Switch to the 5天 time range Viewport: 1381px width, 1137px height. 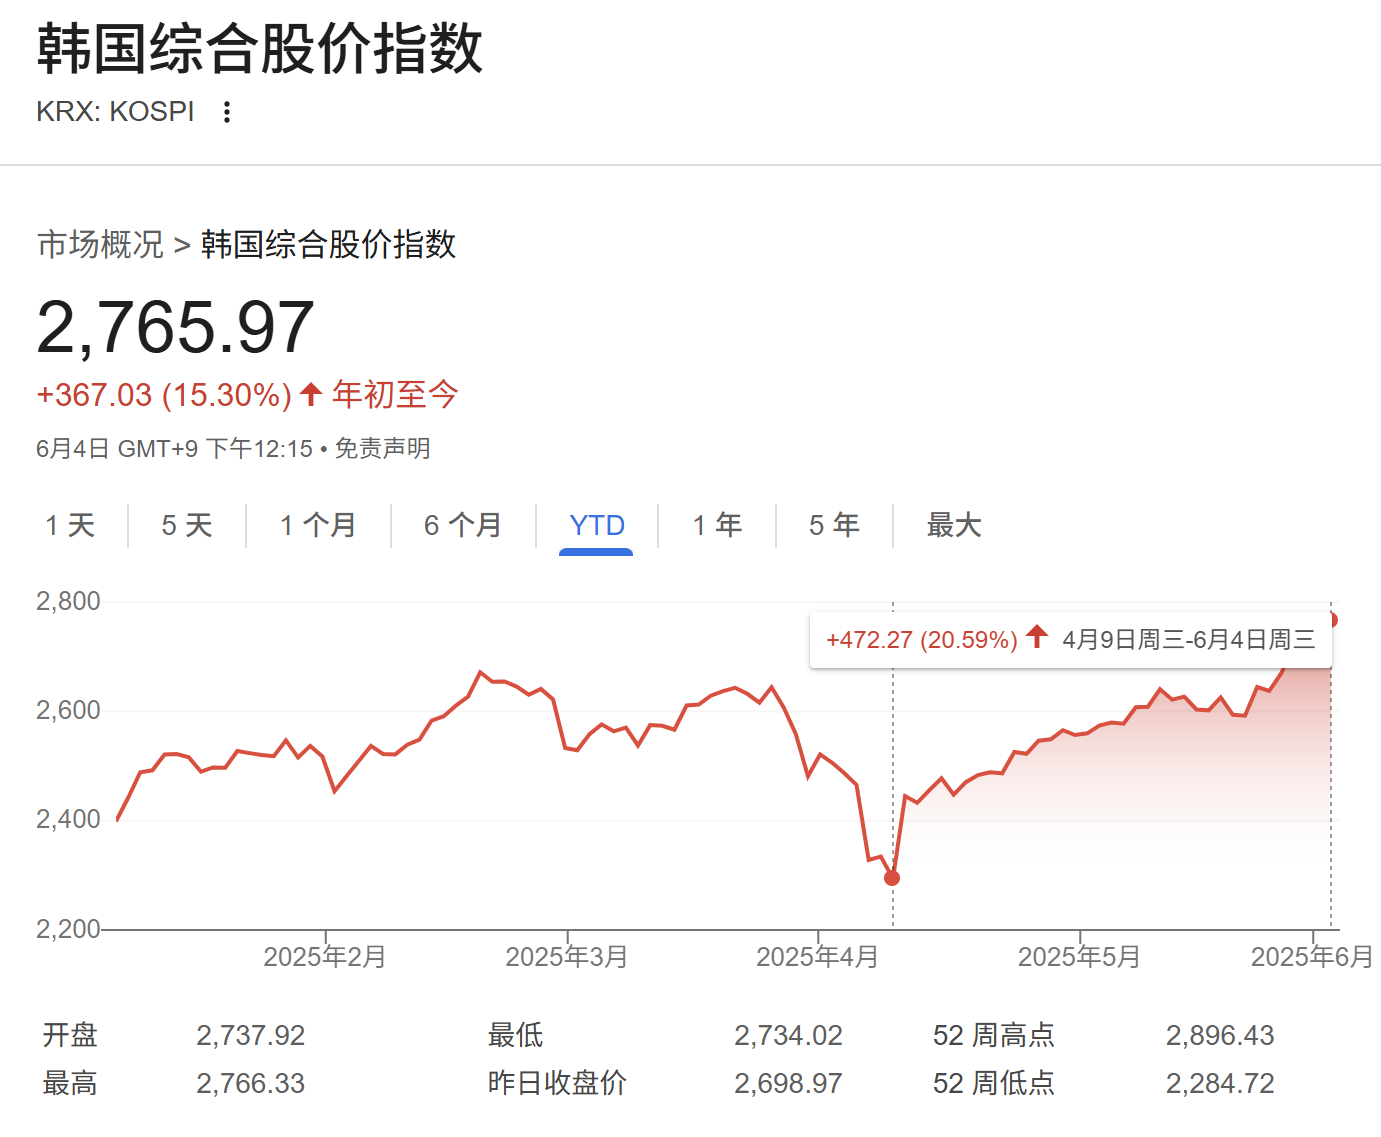(185, 524)
